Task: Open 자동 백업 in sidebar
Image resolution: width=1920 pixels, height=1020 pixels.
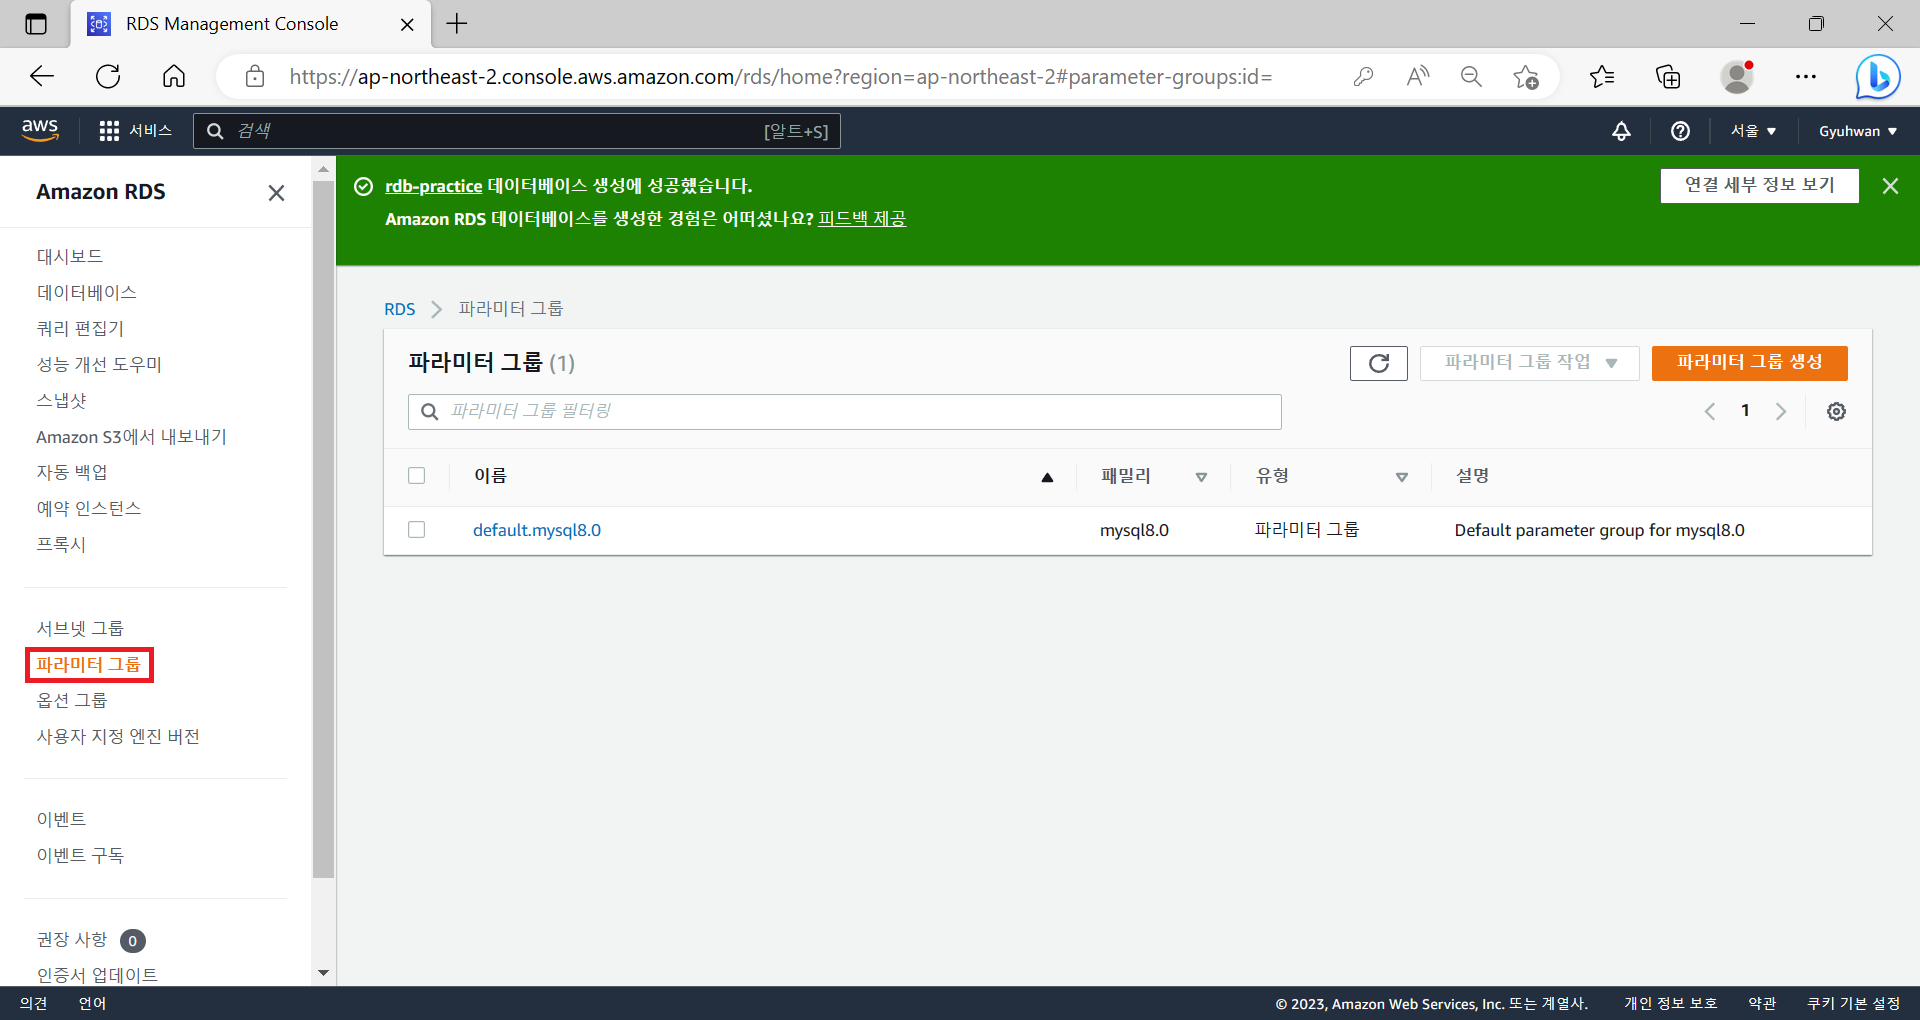Action: (72, 472)
